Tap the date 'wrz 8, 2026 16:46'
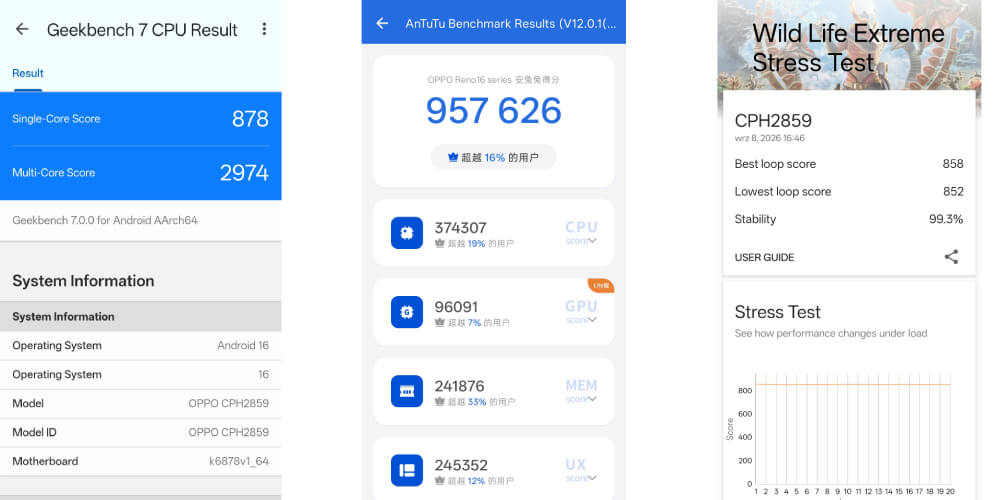This screenshot has width=1000, height=500. point(770,138)
